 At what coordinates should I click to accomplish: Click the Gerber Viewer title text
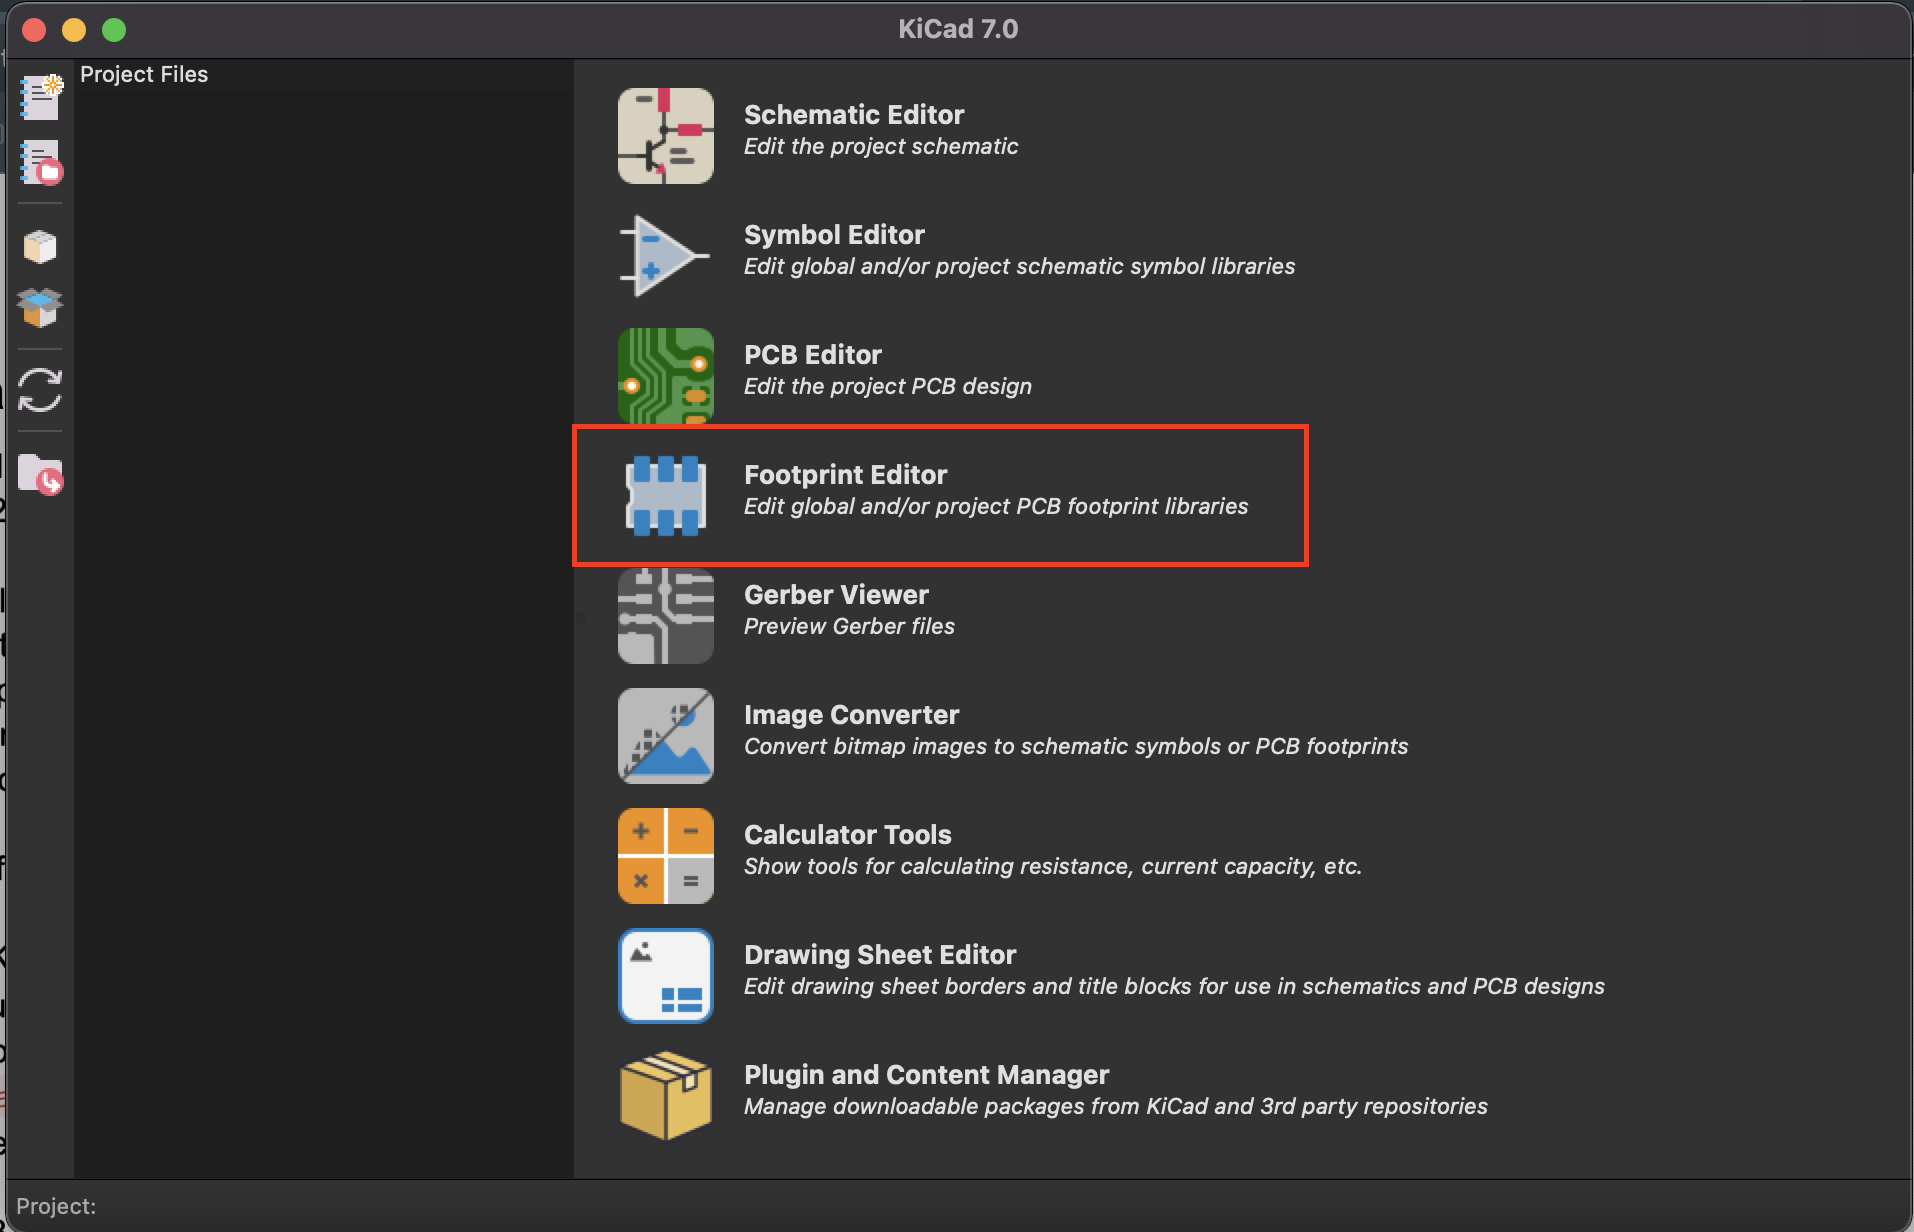point(836,595)
